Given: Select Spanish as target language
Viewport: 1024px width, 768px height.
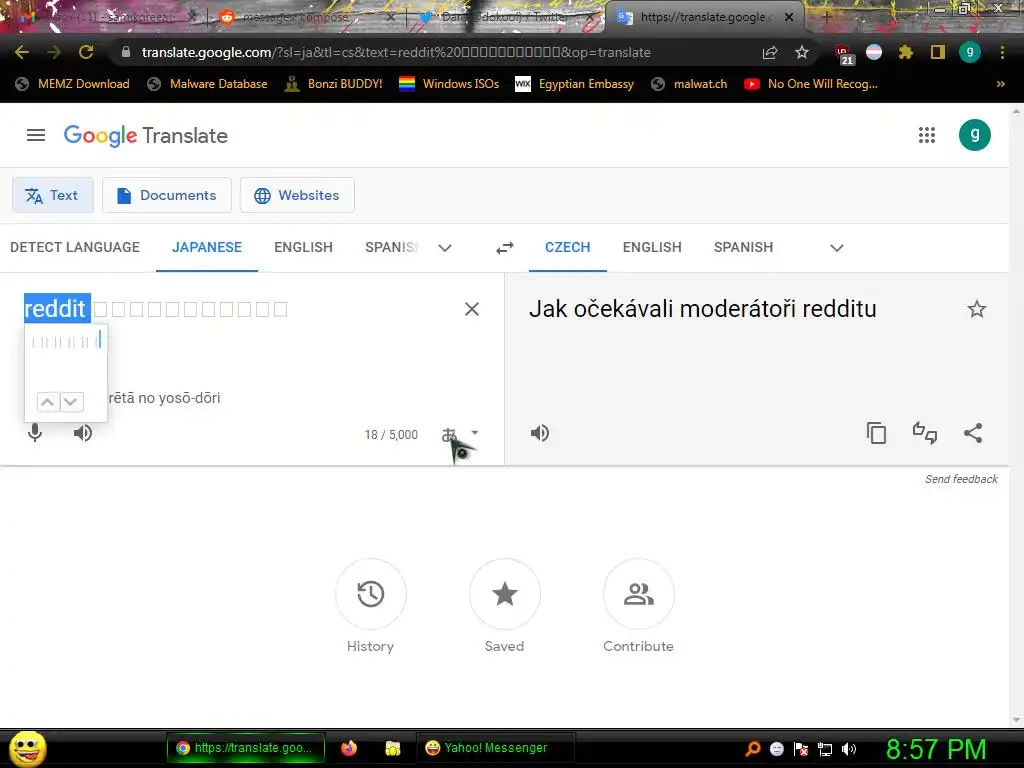Looking at the screenshot, I should 743,248.
